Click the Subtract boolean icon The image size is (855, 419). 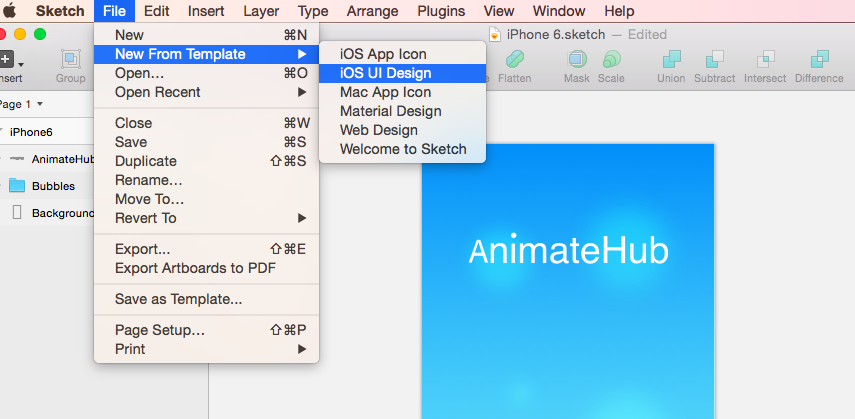[x=715, y=59]
